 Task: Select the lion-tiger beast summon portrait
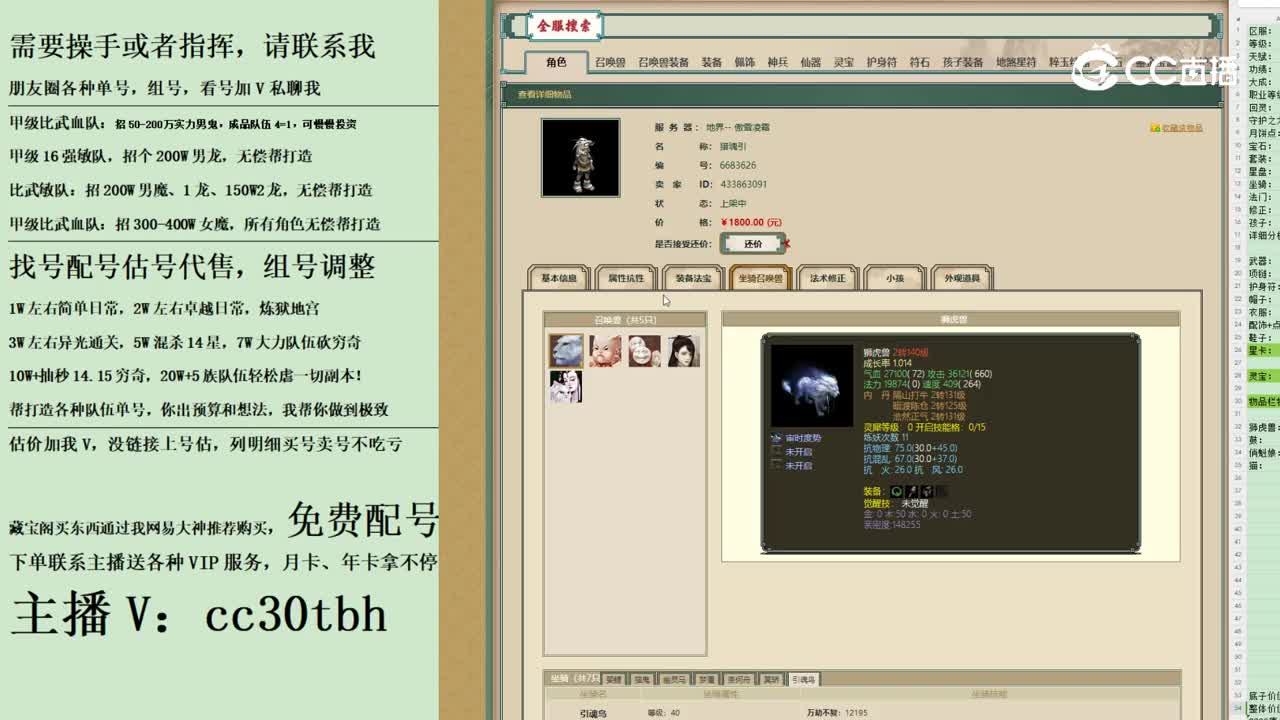pos(565,351)
